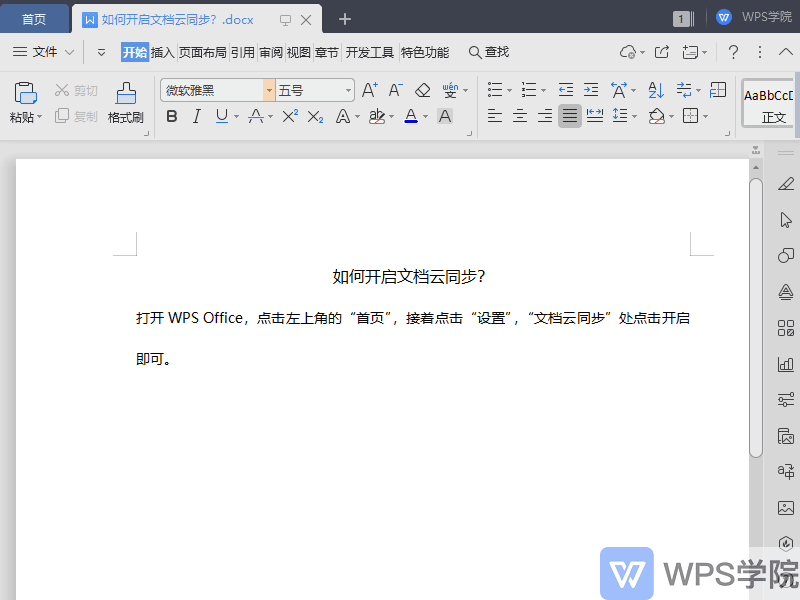Switch to the 审阅 tab

click(271, 52)
